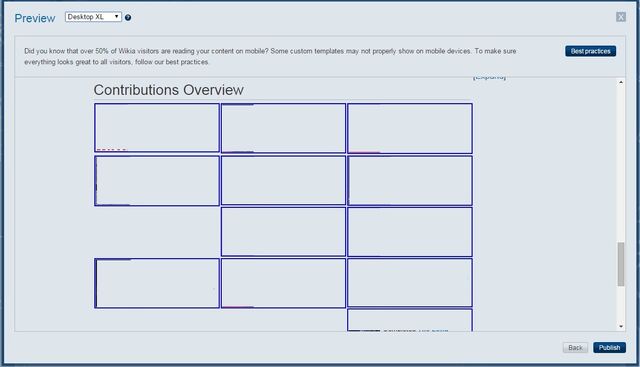Publish the page

pyautogui.click(x=609, y=347)
